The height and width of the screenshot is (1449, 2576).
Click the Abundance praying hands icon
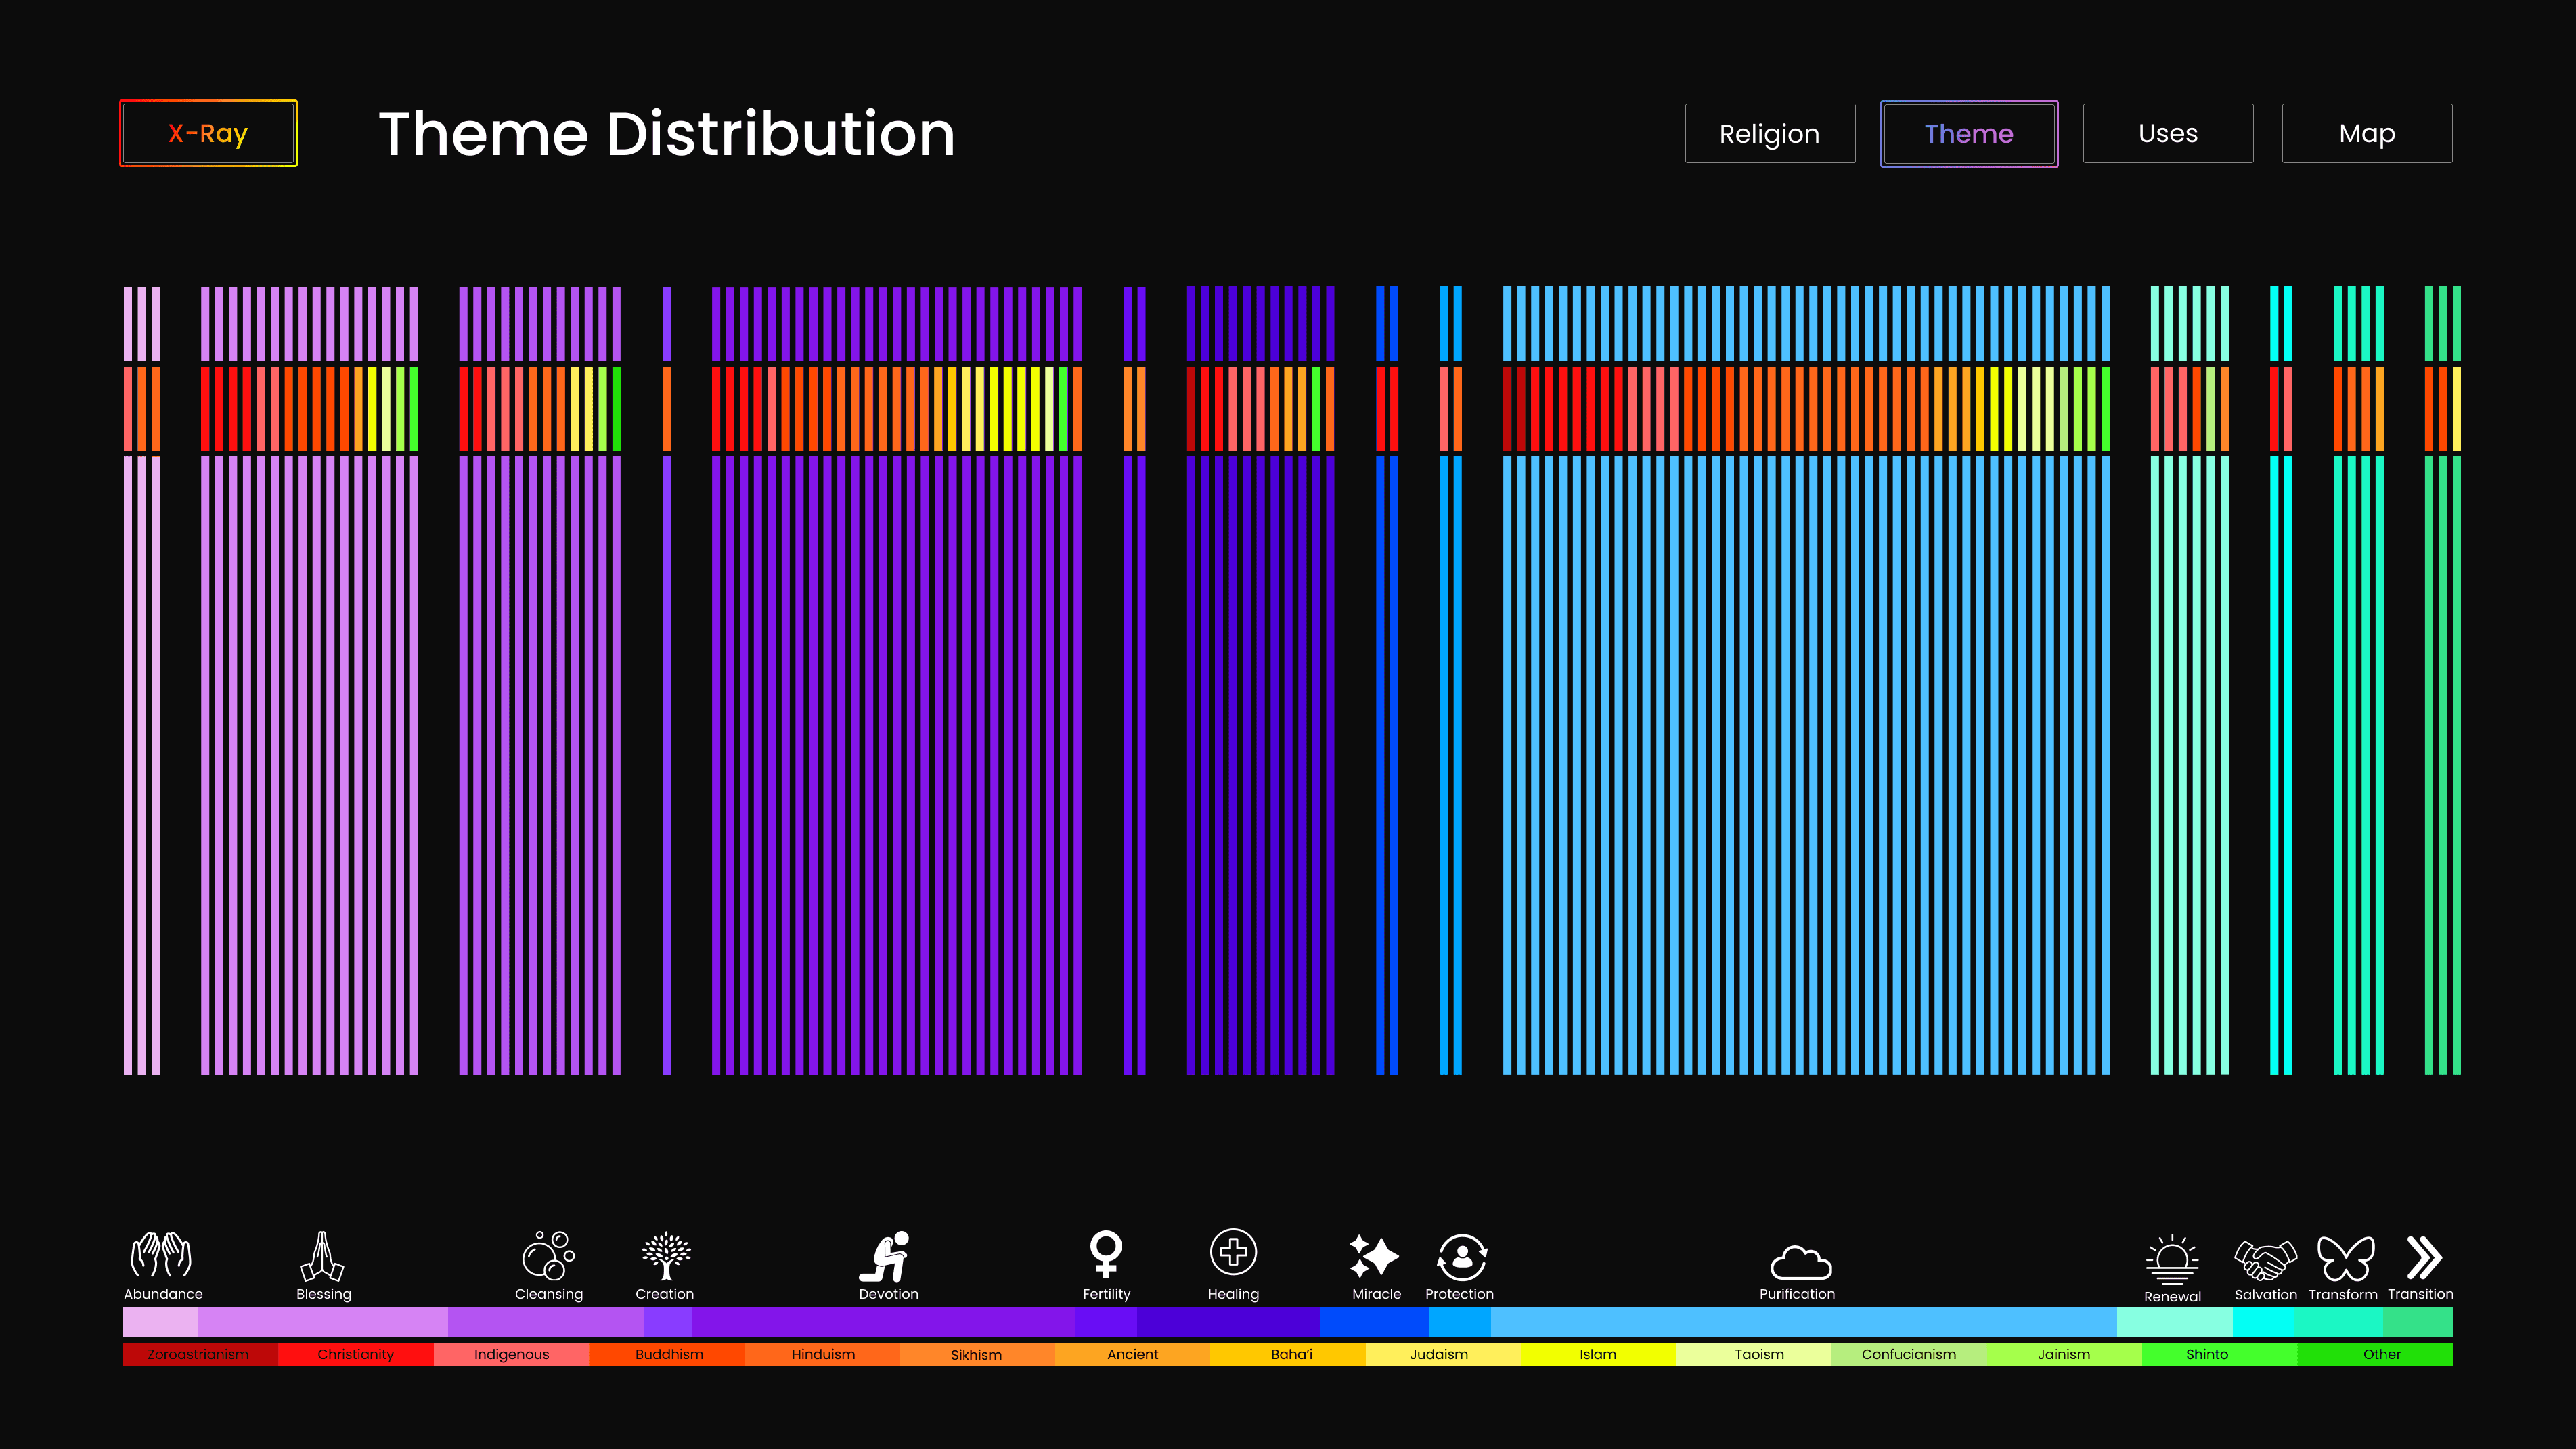pos(161,1254)
